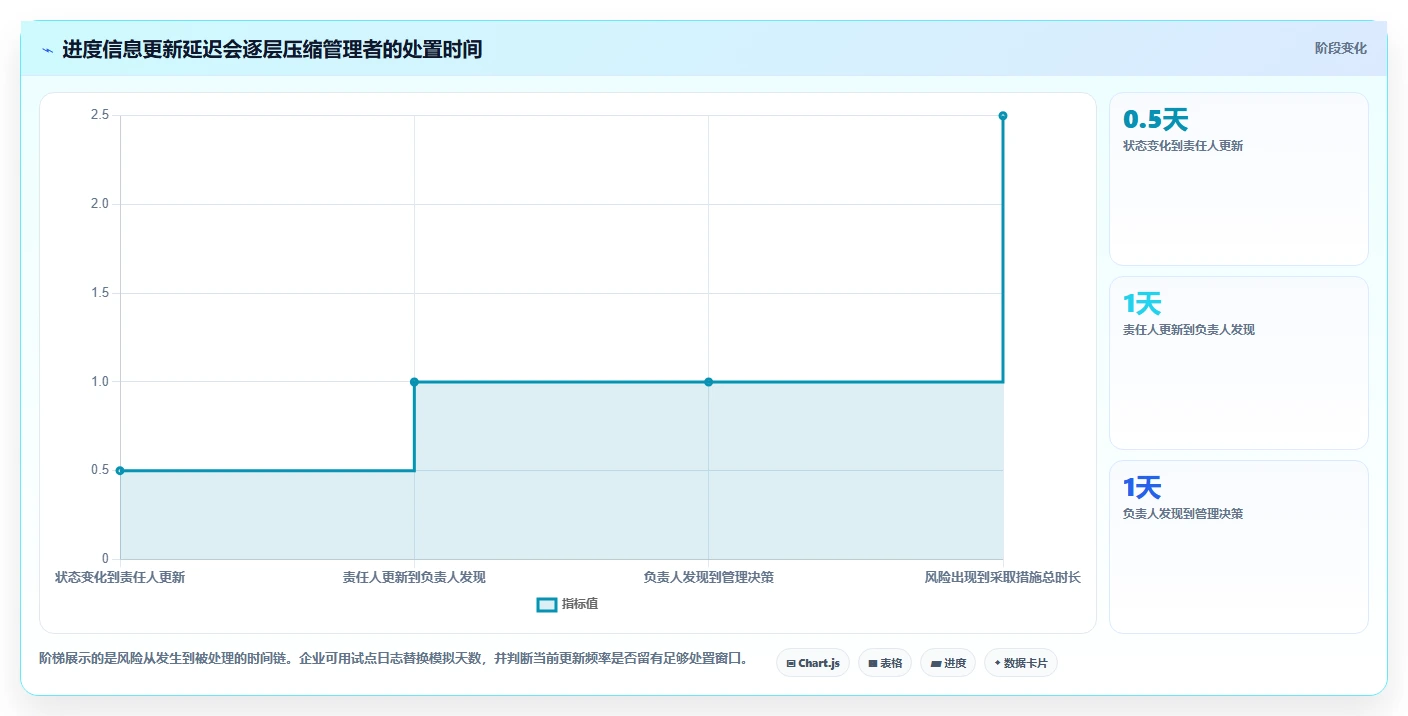Click data point above 负责人发现到管理决策
This screenshot has height=716, width=1408.
708,382
